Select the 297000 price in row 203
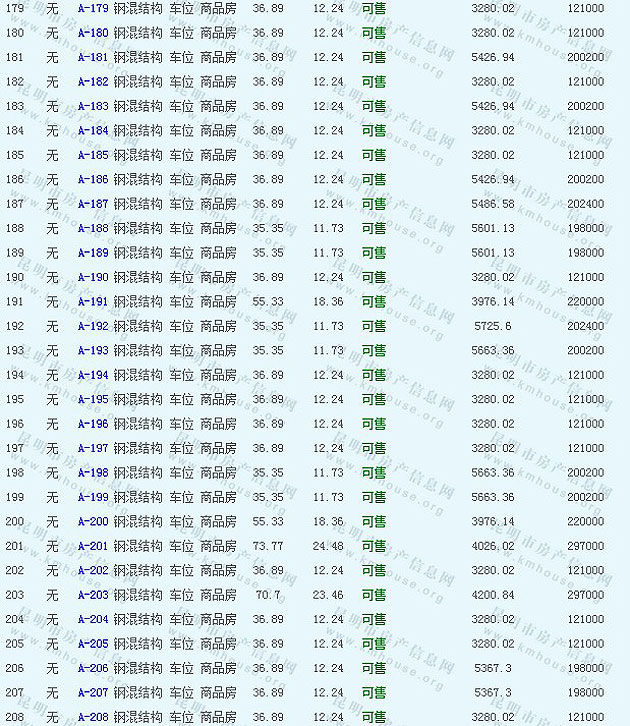 [585, 595]
